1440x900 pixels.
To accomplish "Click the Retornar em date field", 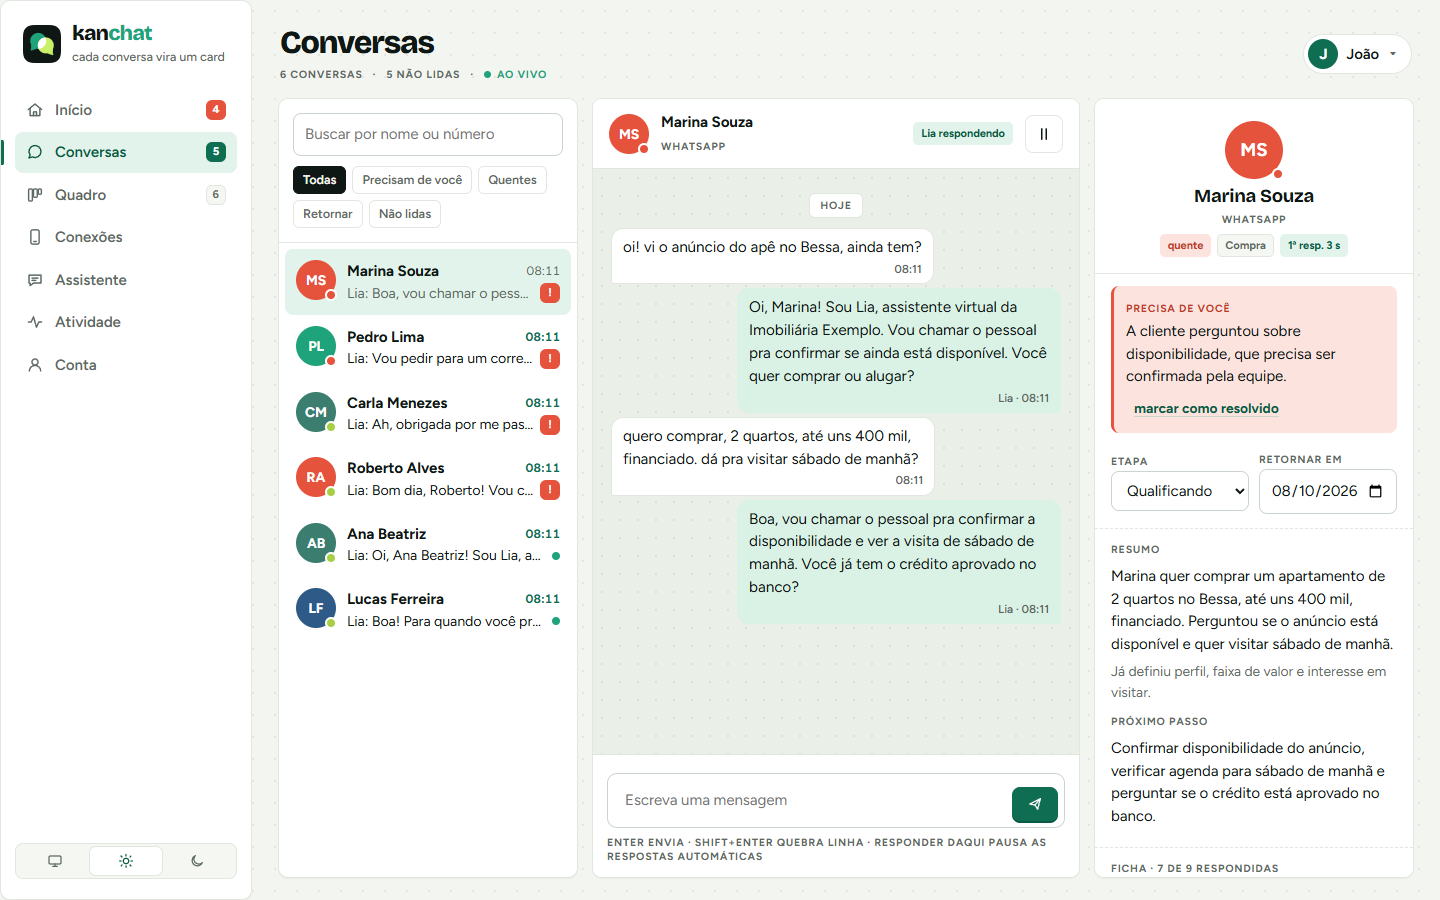I will click(1328, 491).
